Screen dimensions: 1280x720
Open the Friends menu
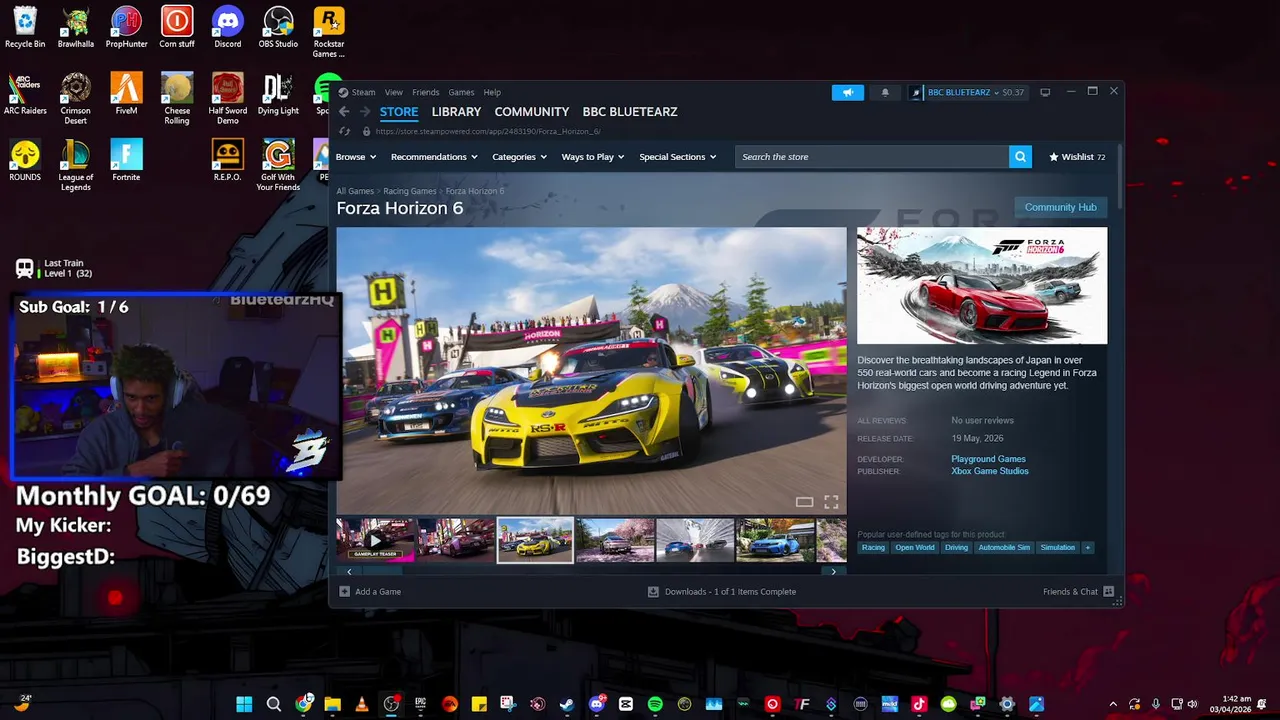coord(426,92)
